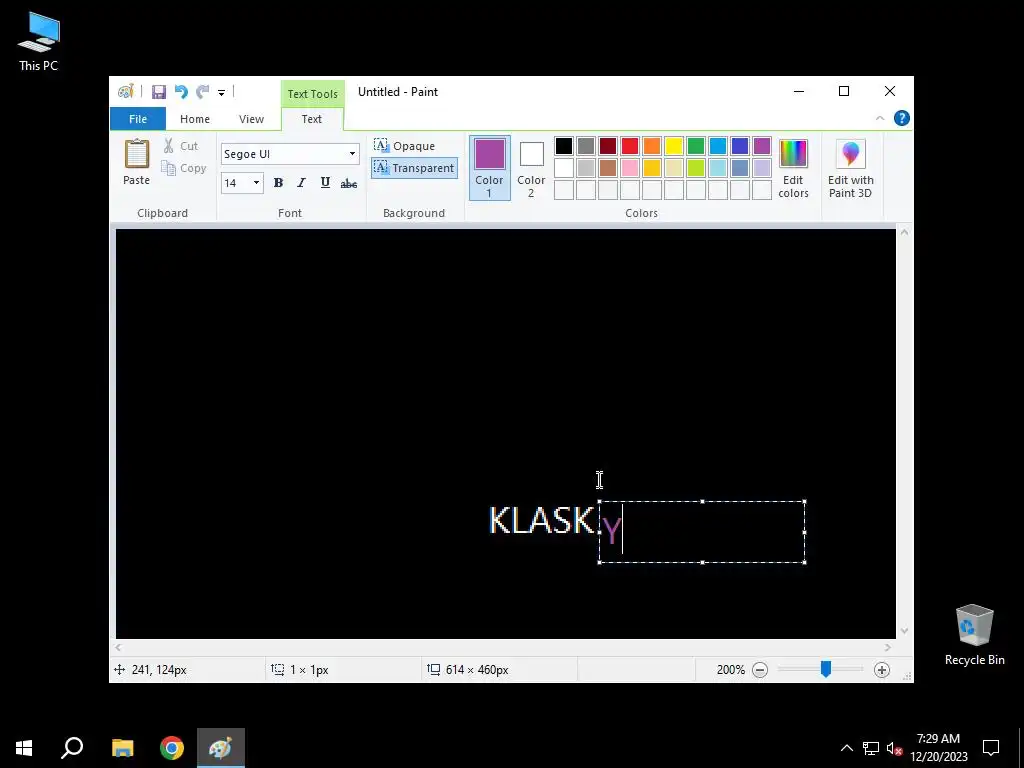This screenshot has height=768, width=1024.
Task: Undo the last action
Action: pos(181,91)
